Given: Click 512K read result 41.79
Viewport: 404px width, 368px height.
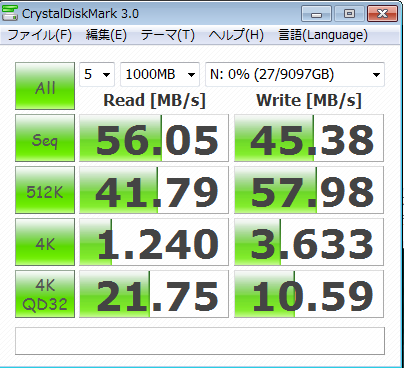Looking at the screenshot, I should click(x=154, y=190).
